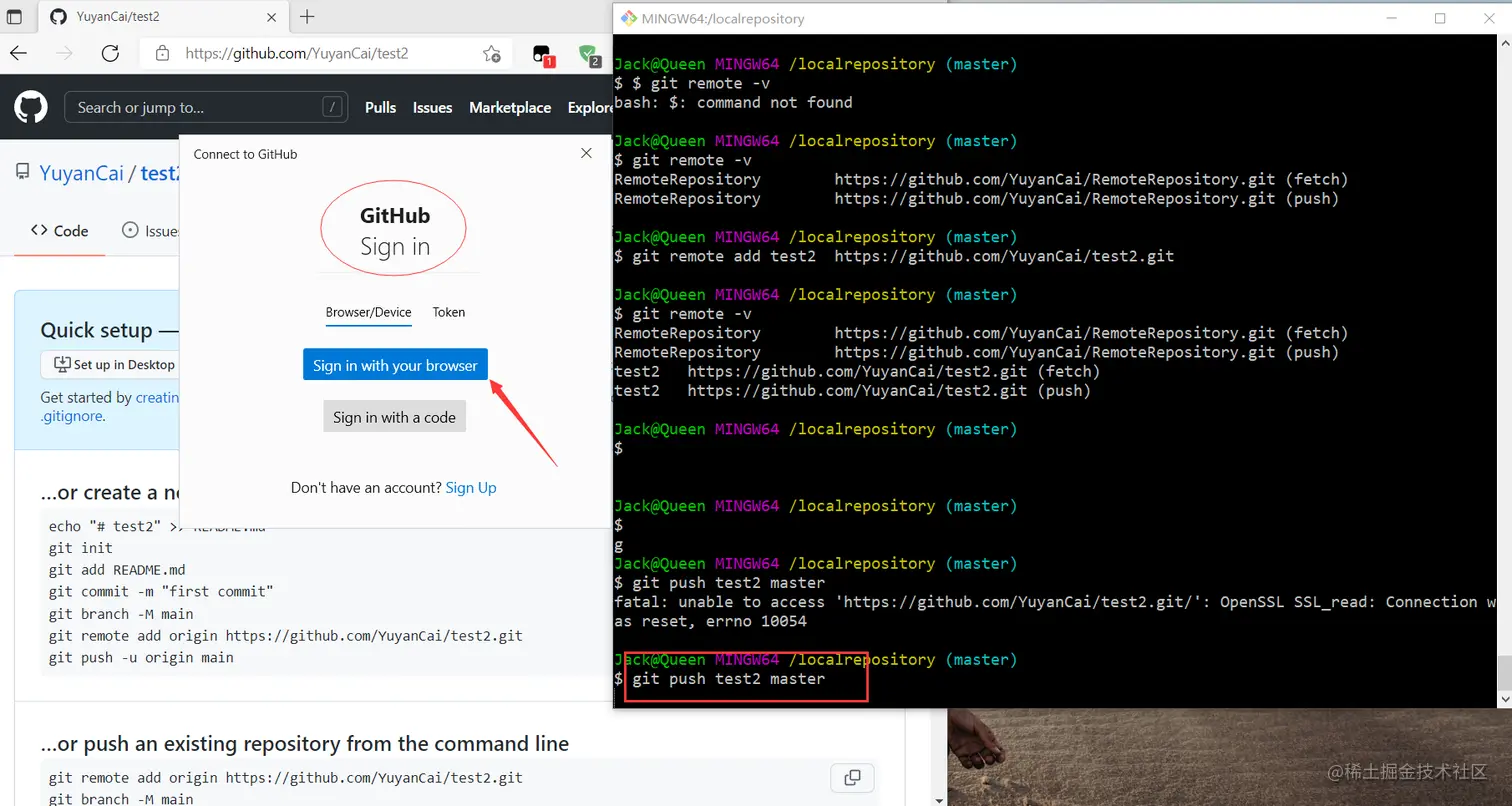Click the 'bash: $: command not found' line
The image size is (1512, 806).
(x=733, y=102)
